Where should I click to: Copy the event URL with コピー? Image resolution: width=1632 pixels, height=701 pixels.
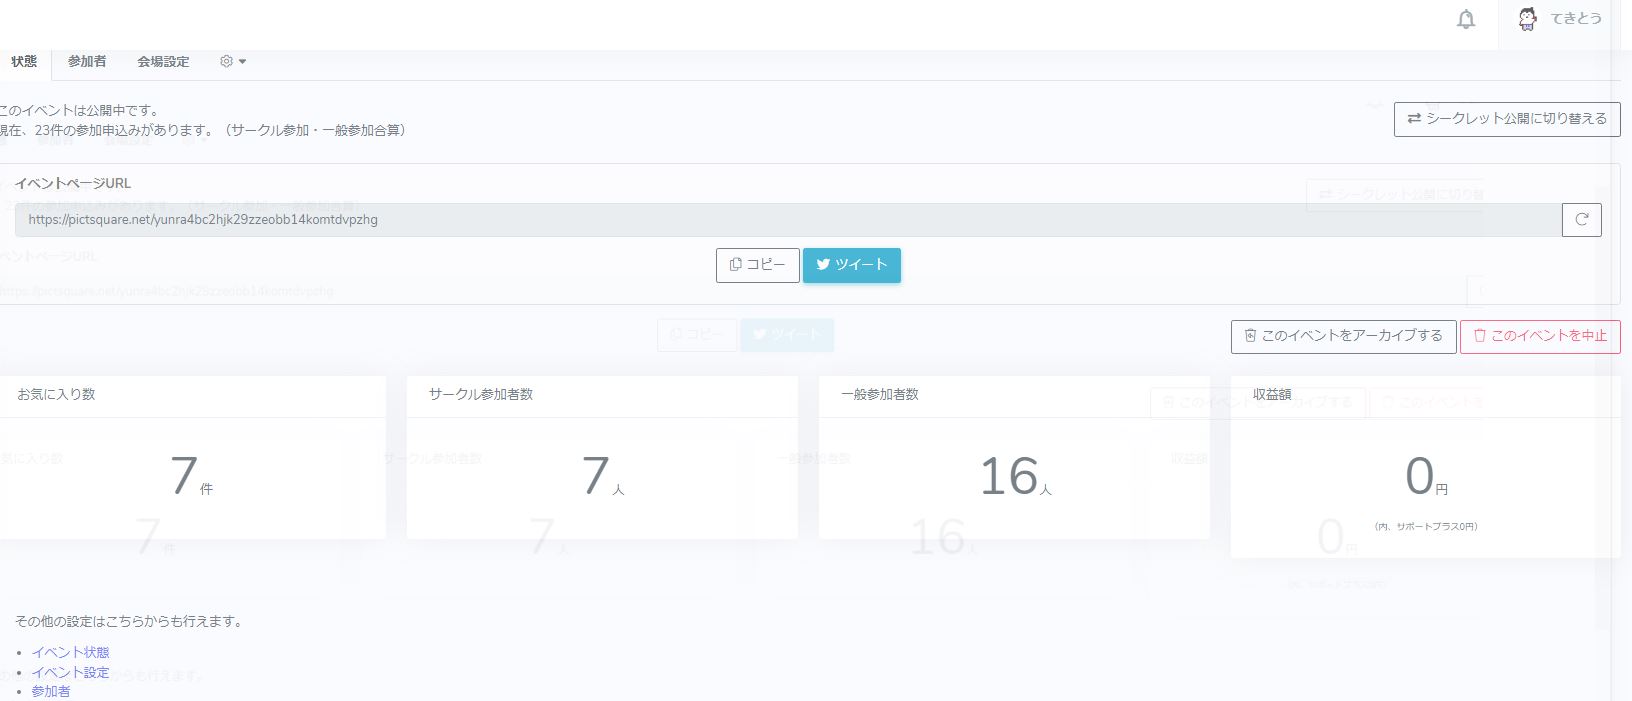pyautogui.click(x=757, y=265)
